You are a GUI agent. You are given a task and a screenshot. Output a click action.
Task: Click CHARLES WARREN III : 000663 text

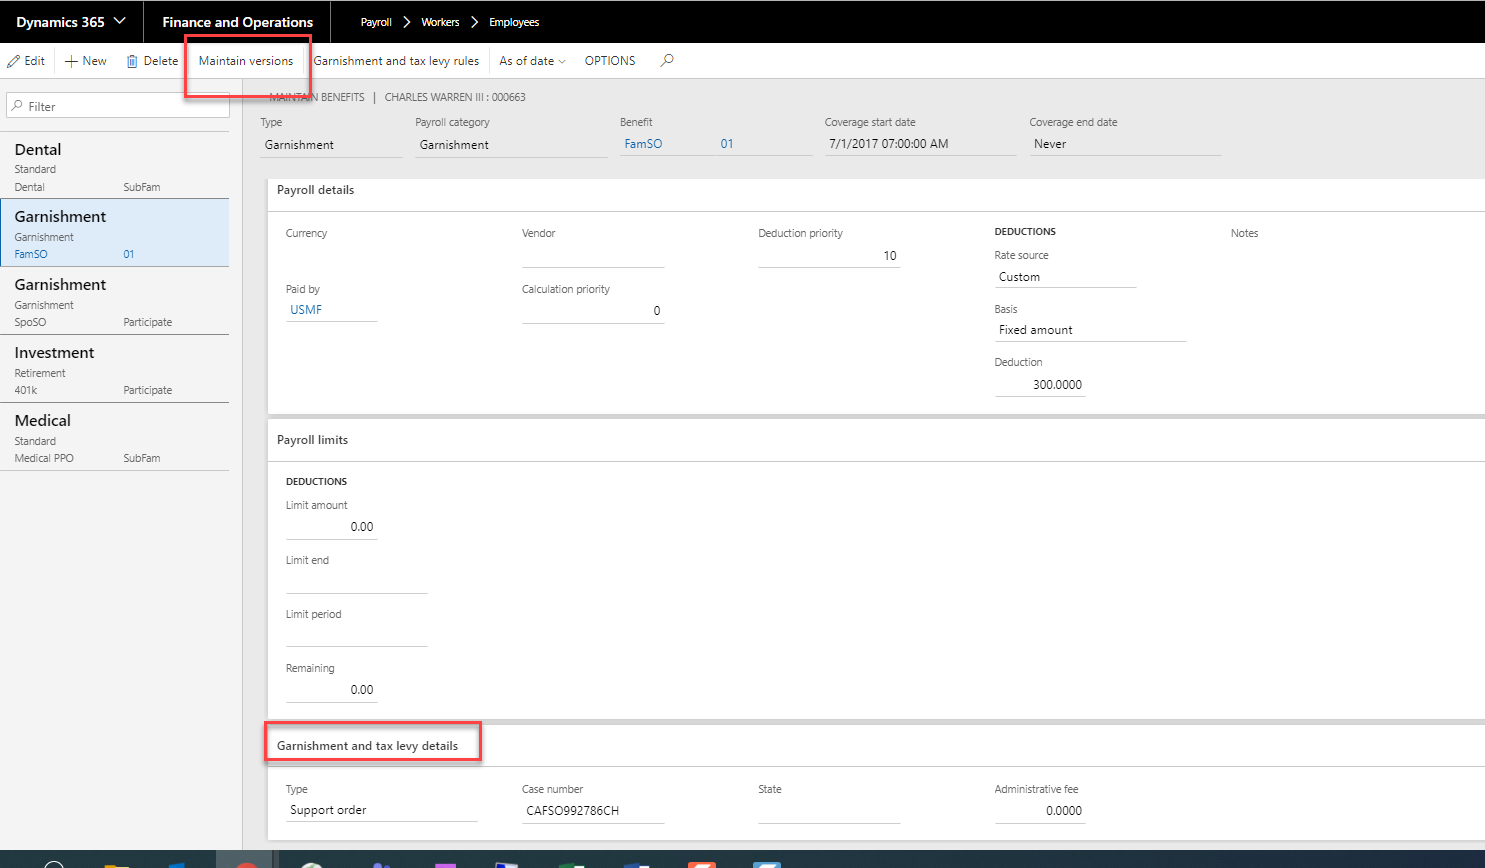(x=455, y=97)
